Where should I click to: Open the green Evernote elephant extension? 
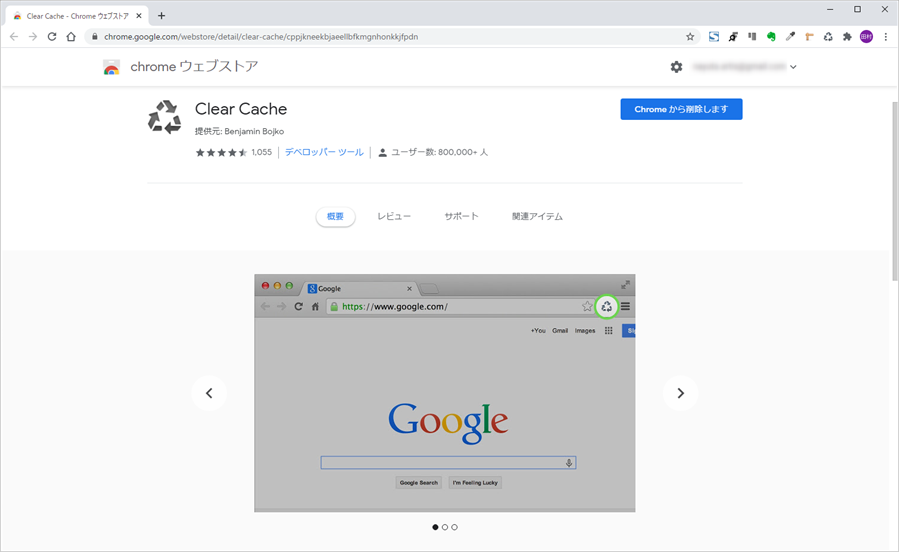pyautogui.click(x=771, y=37)
